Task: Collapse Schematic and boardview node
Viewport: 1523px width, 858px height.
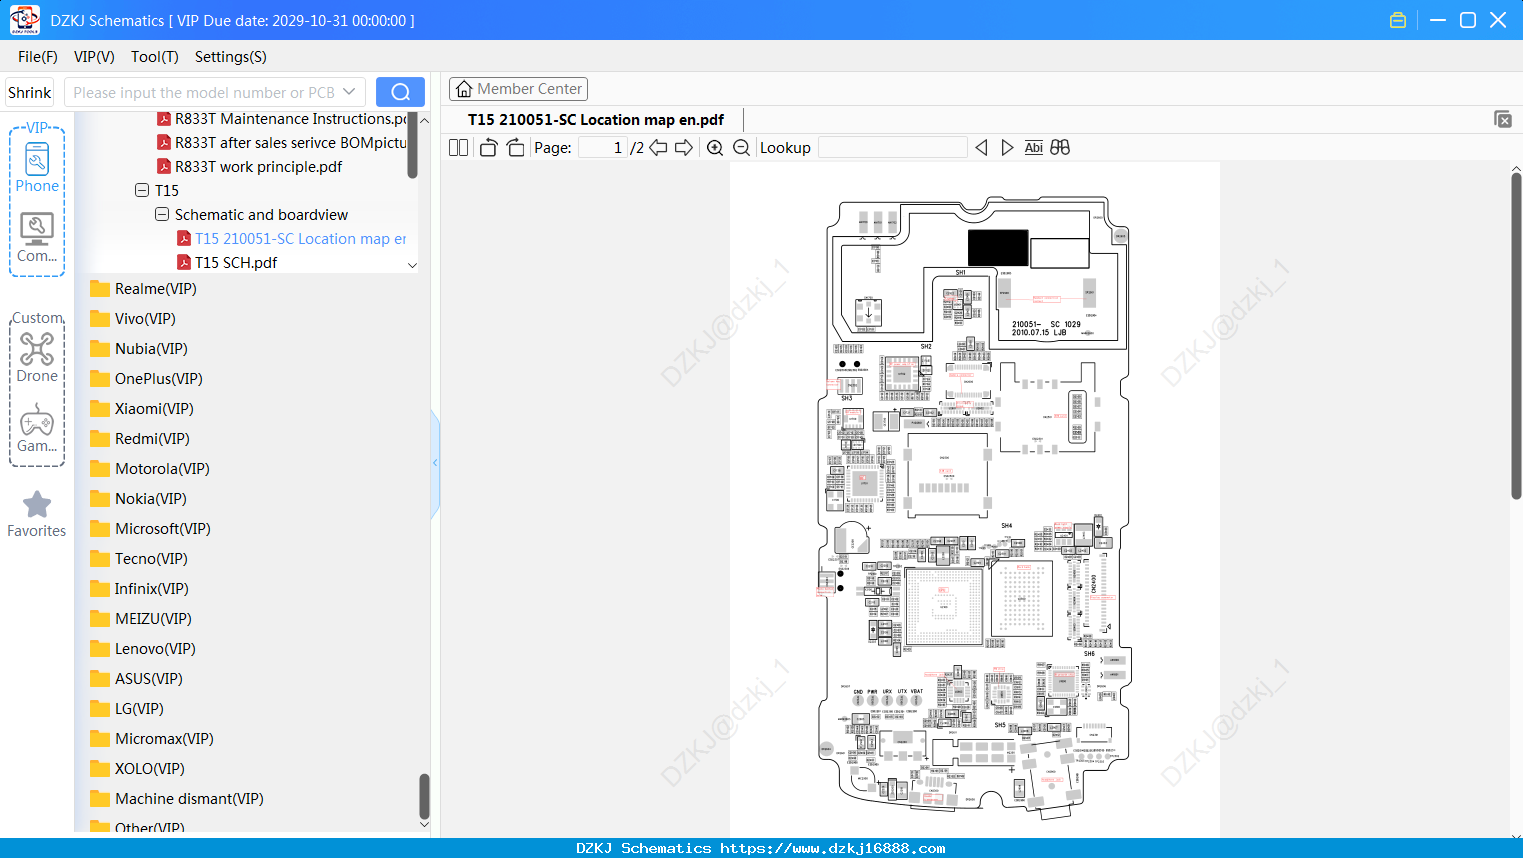Action: pyautogui.click(x=162, y=214)
